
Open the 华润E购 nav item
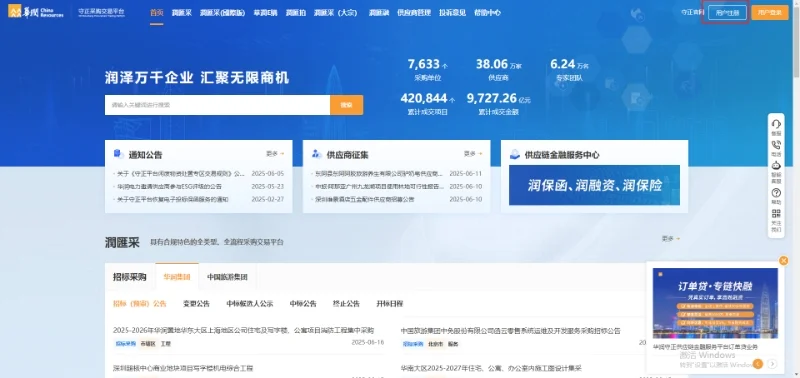point(265,13)
